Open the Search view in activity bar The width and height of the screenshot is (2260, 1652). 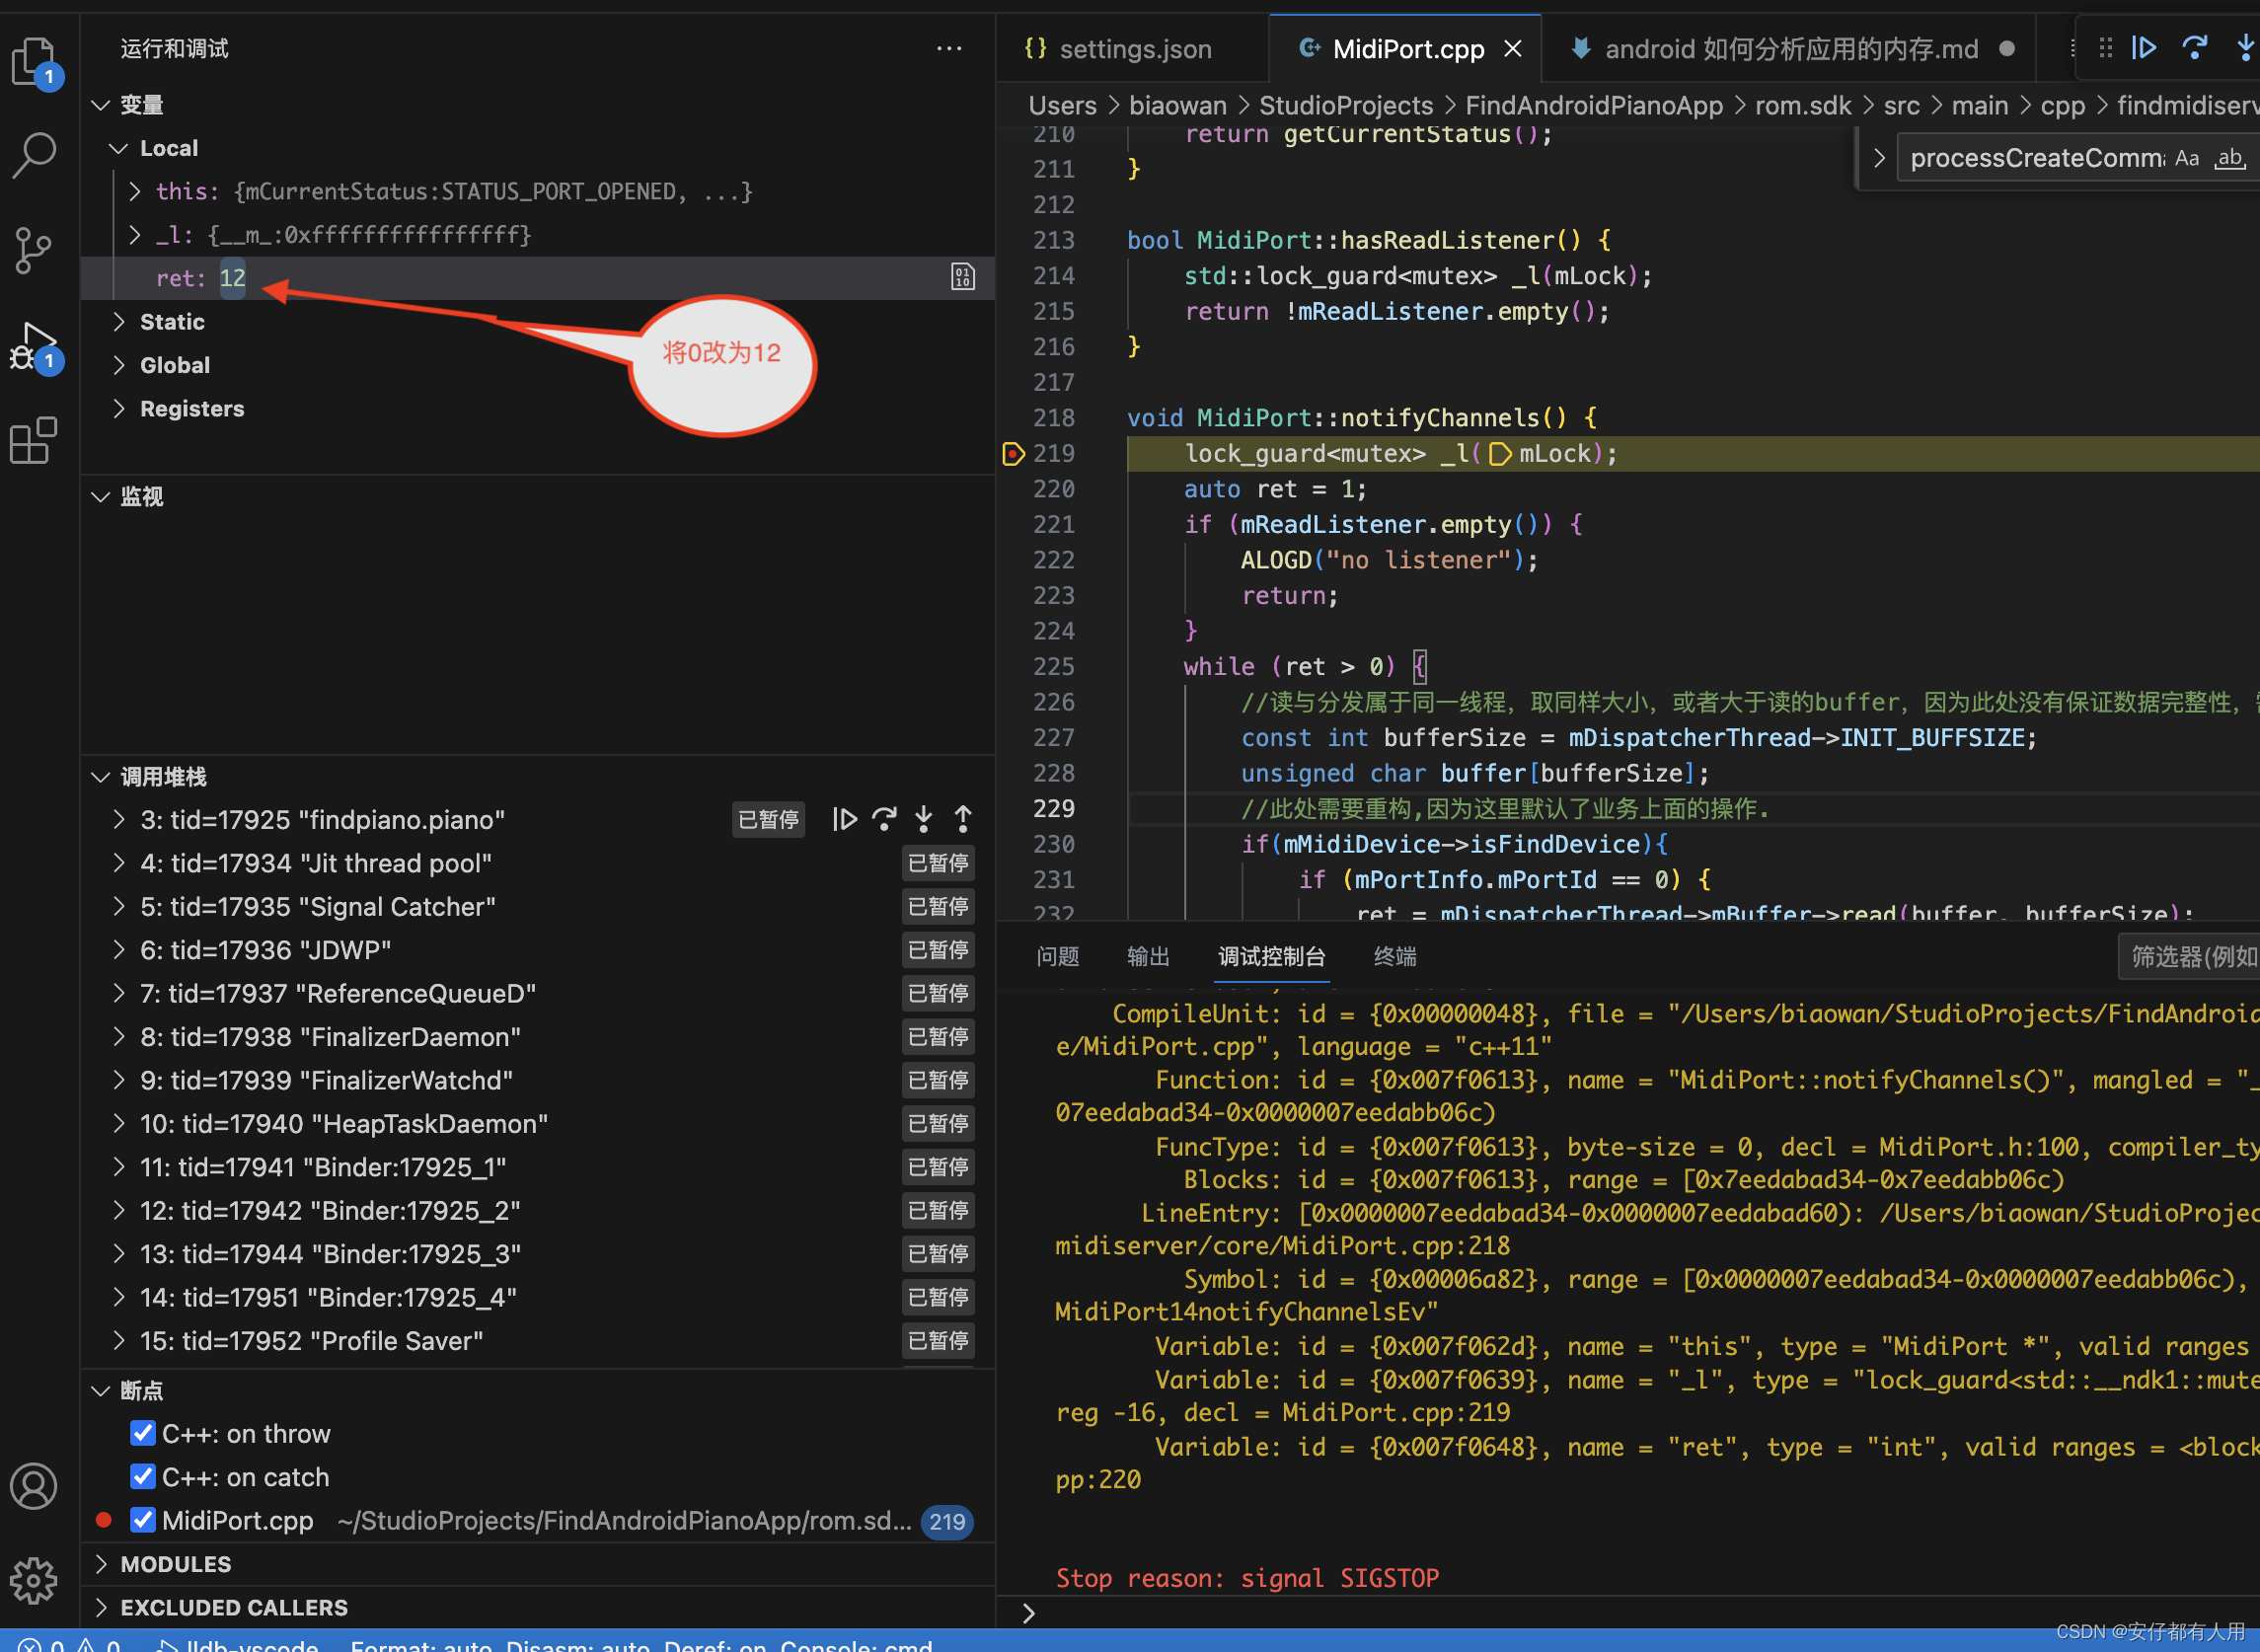click(x=35, y=155)
